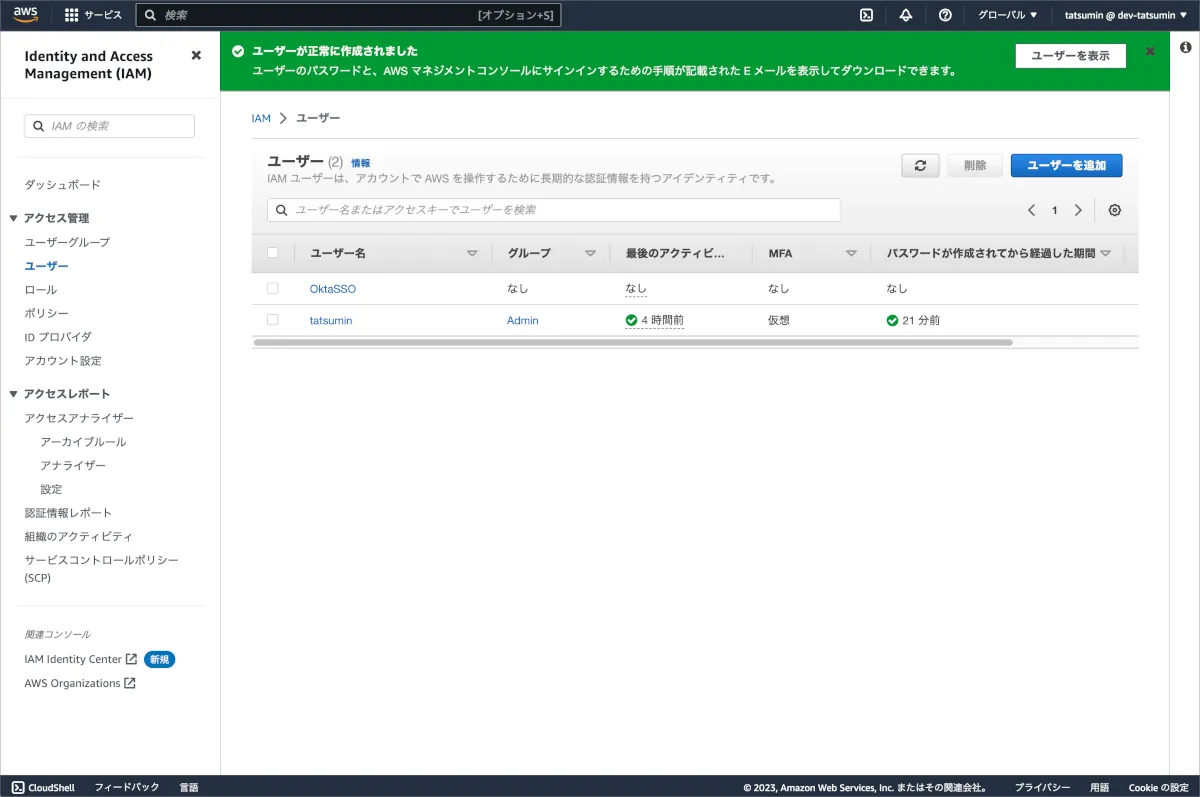
Task: Open the notifications bell icon
Action: click(x=906, y=15)
